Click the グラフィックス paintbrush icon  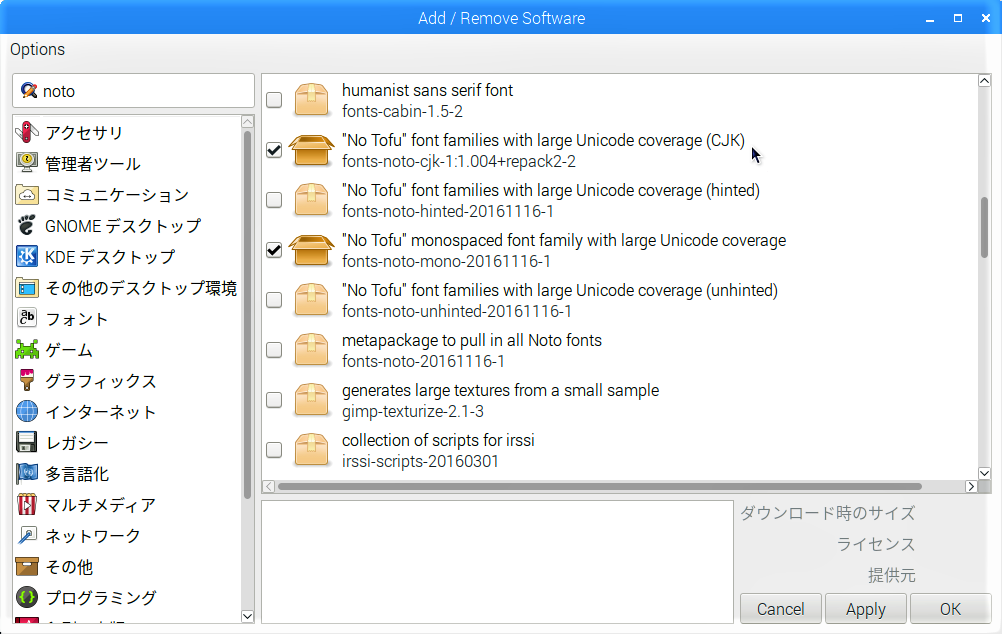point(27,380)
